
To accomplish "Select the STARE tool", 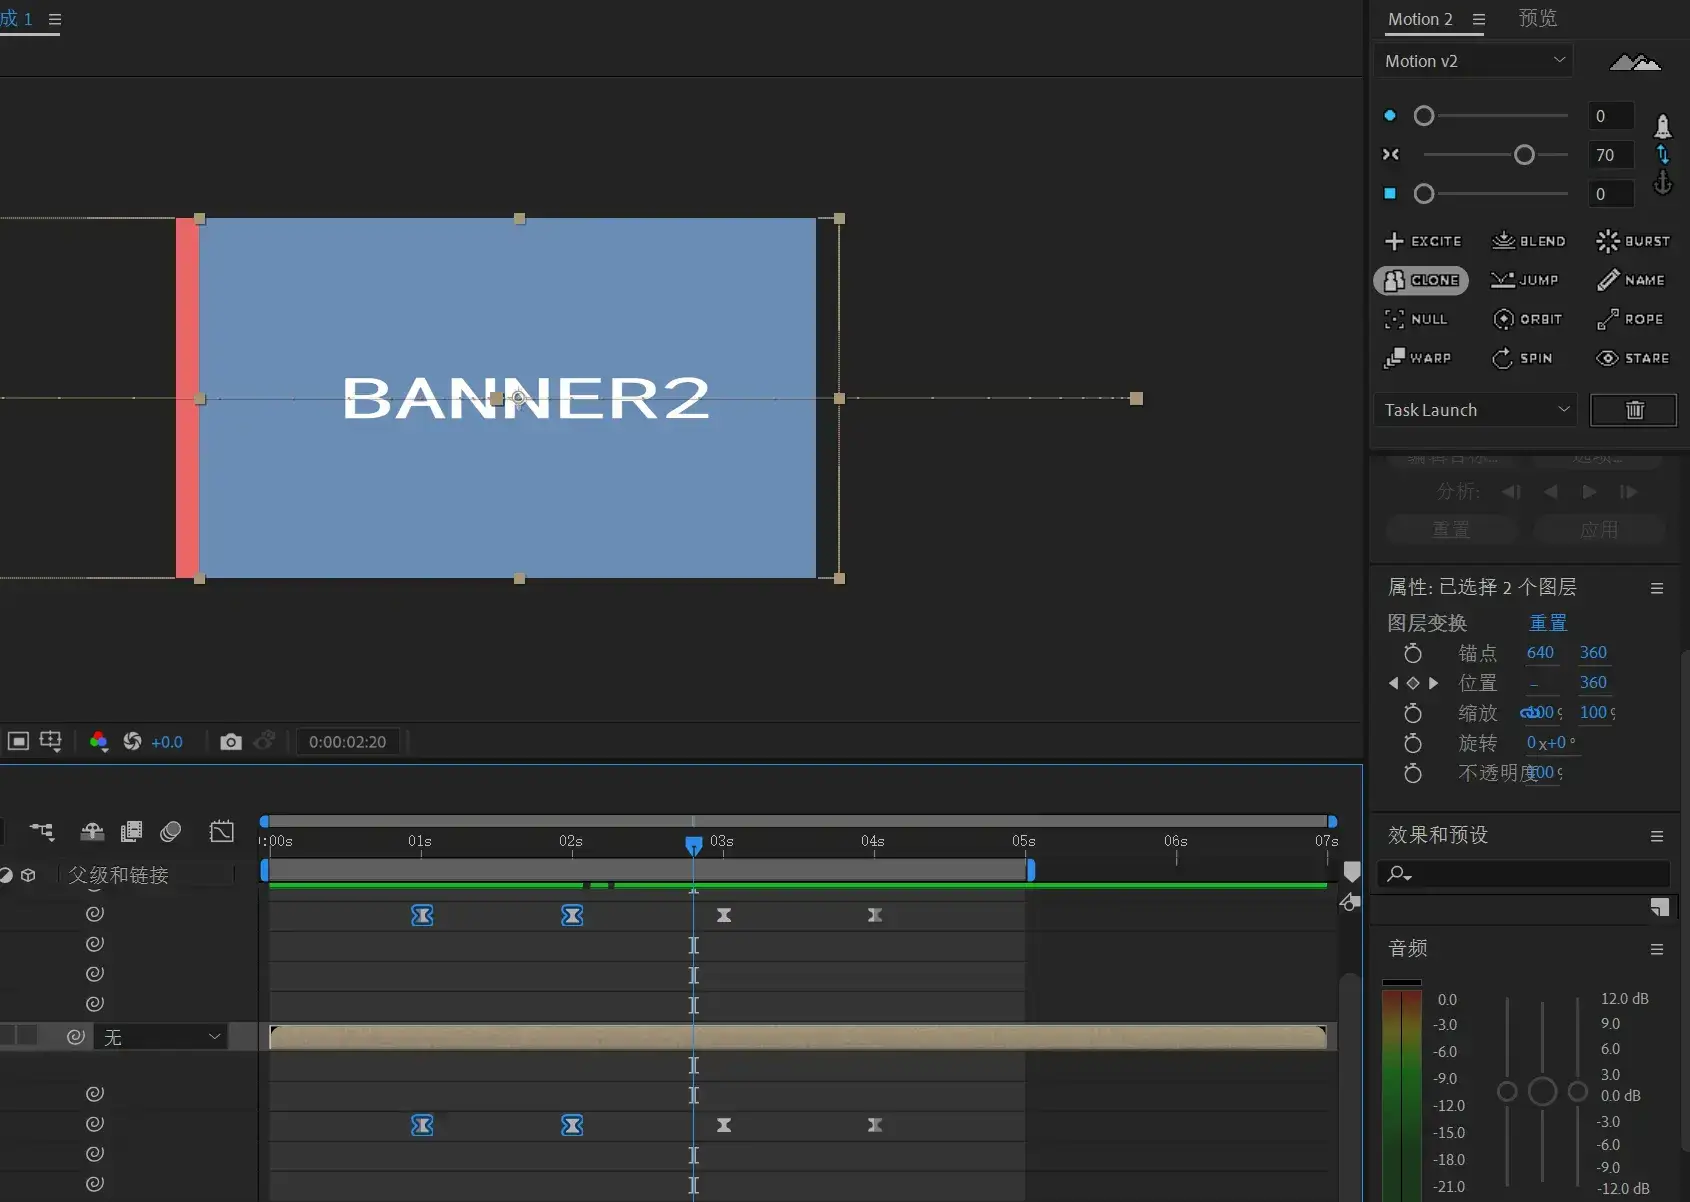I will (x=1633, y=358).
